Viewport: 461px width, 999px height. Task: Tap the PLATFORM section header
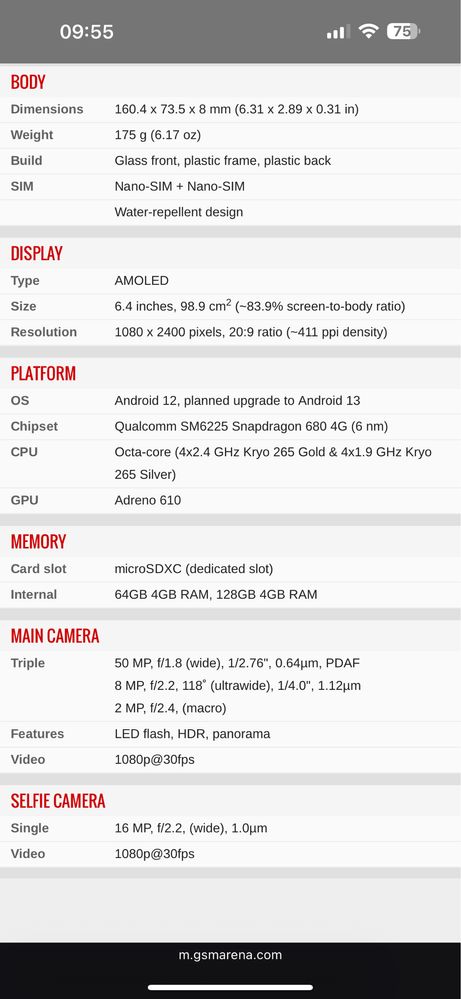[x=43, y=373]
